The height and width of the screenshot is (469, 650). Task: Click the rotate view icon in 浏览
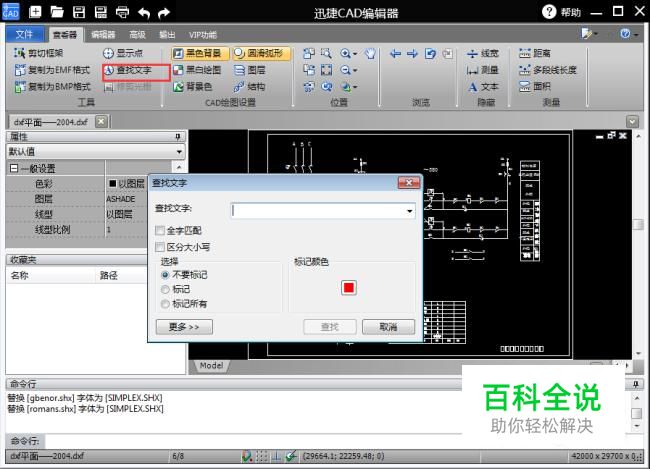pos(430,53)
